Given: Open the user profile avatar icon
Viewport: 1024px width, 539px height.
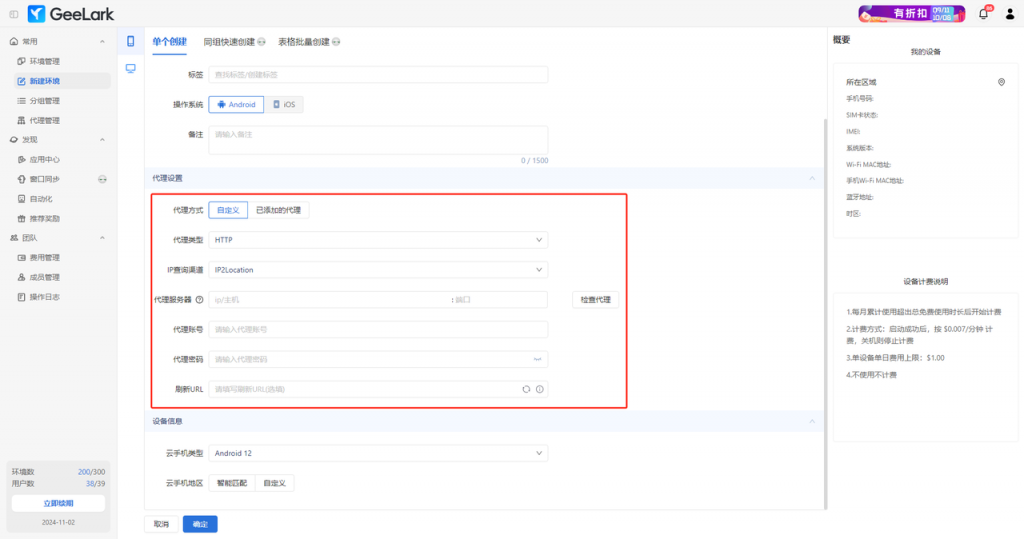Looking at the screenshot, I should [x=1009, y=13].
